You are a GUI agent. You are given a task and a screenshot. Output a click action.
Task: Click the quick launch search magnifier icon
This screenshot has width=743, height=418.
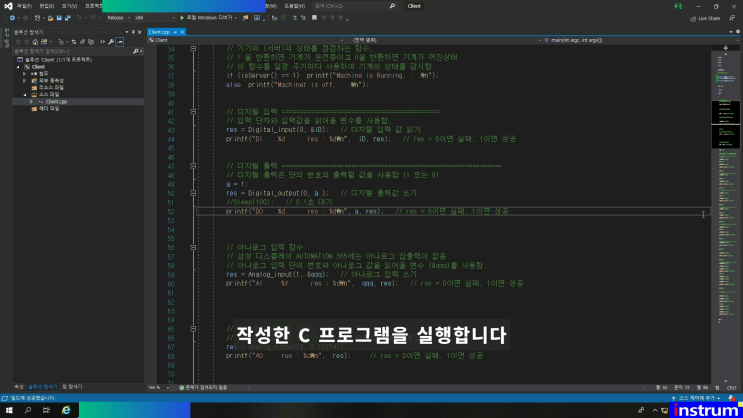[x=392, y=6]
